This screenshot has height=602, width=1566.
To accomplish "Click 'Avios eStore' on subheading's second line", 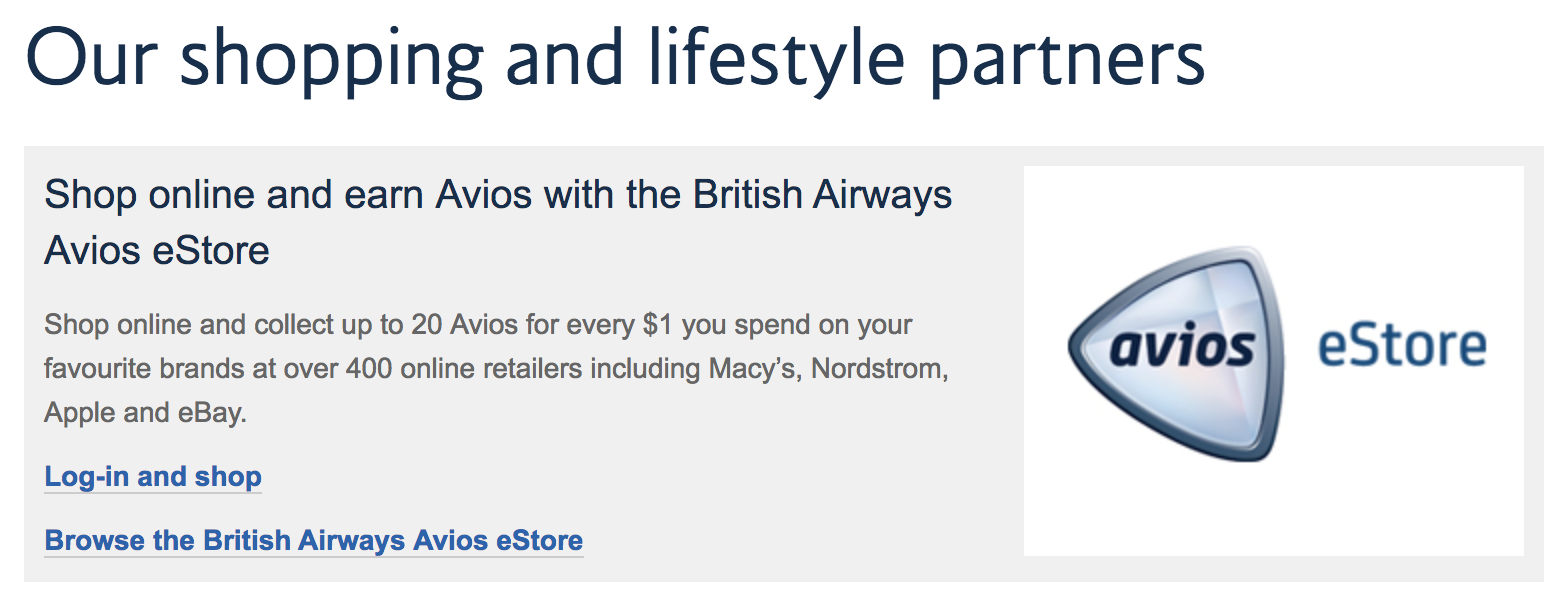I will [157, 250].
